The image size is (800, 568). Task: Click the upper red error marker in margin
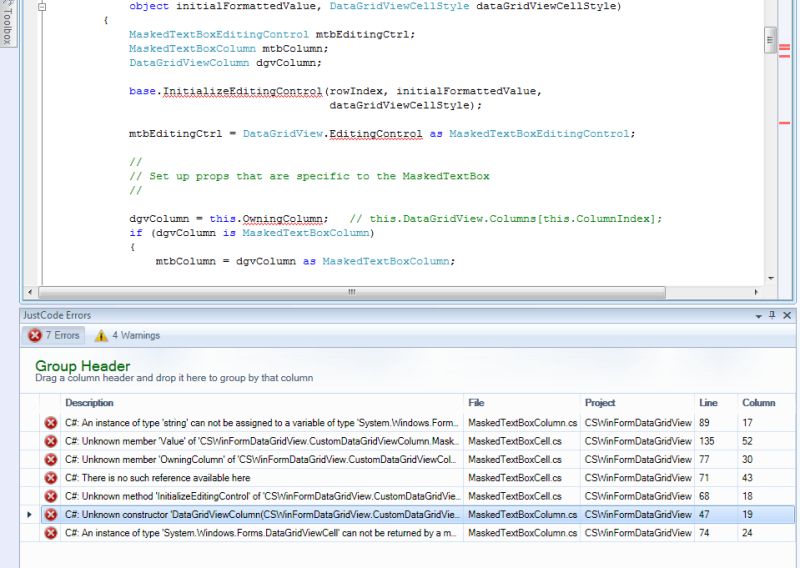(x=784, y=47)
